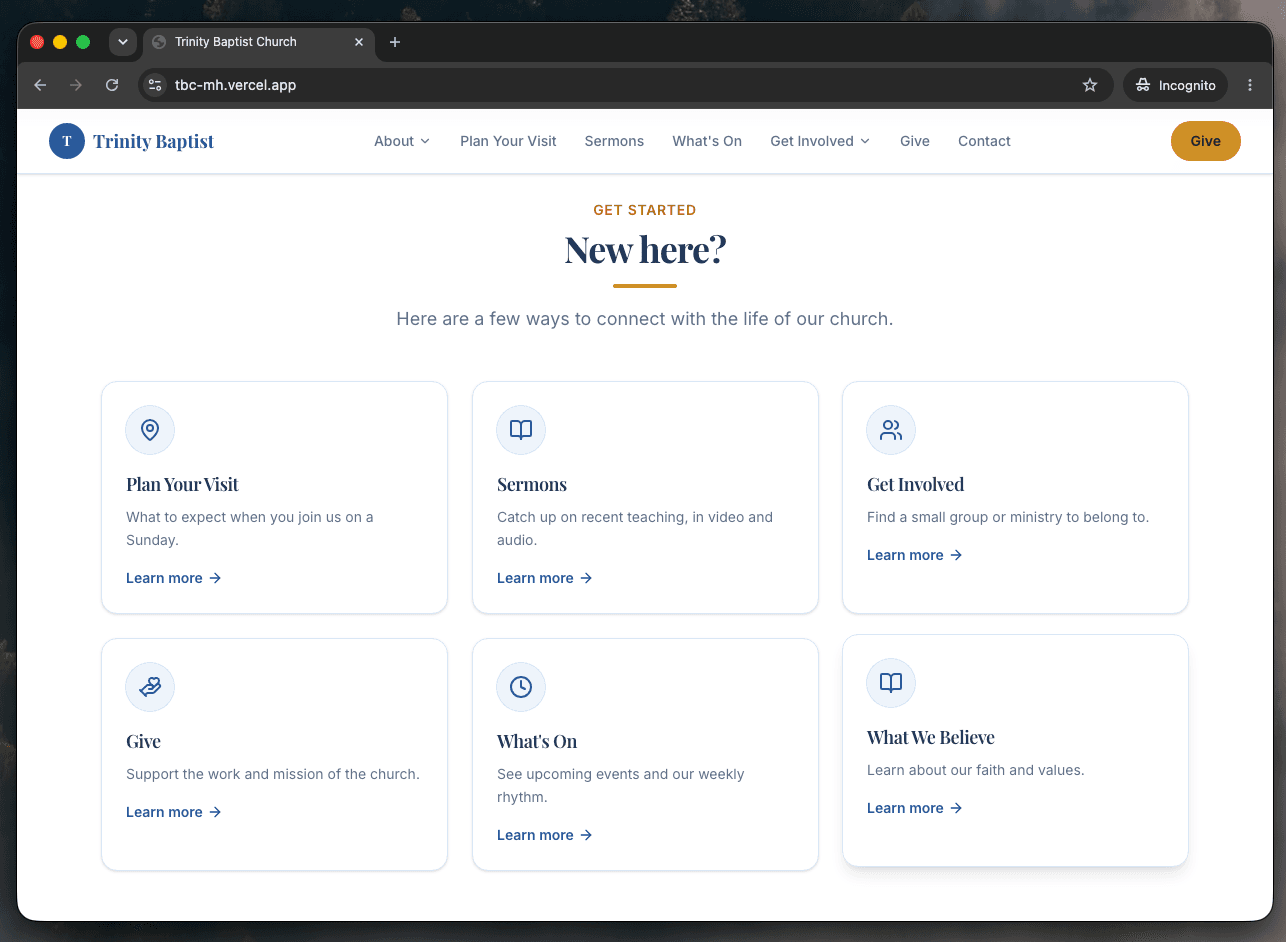This screenshot has width=1286, height=942.
Task: Open the tab search dropdown arrow
Action: 123,42
